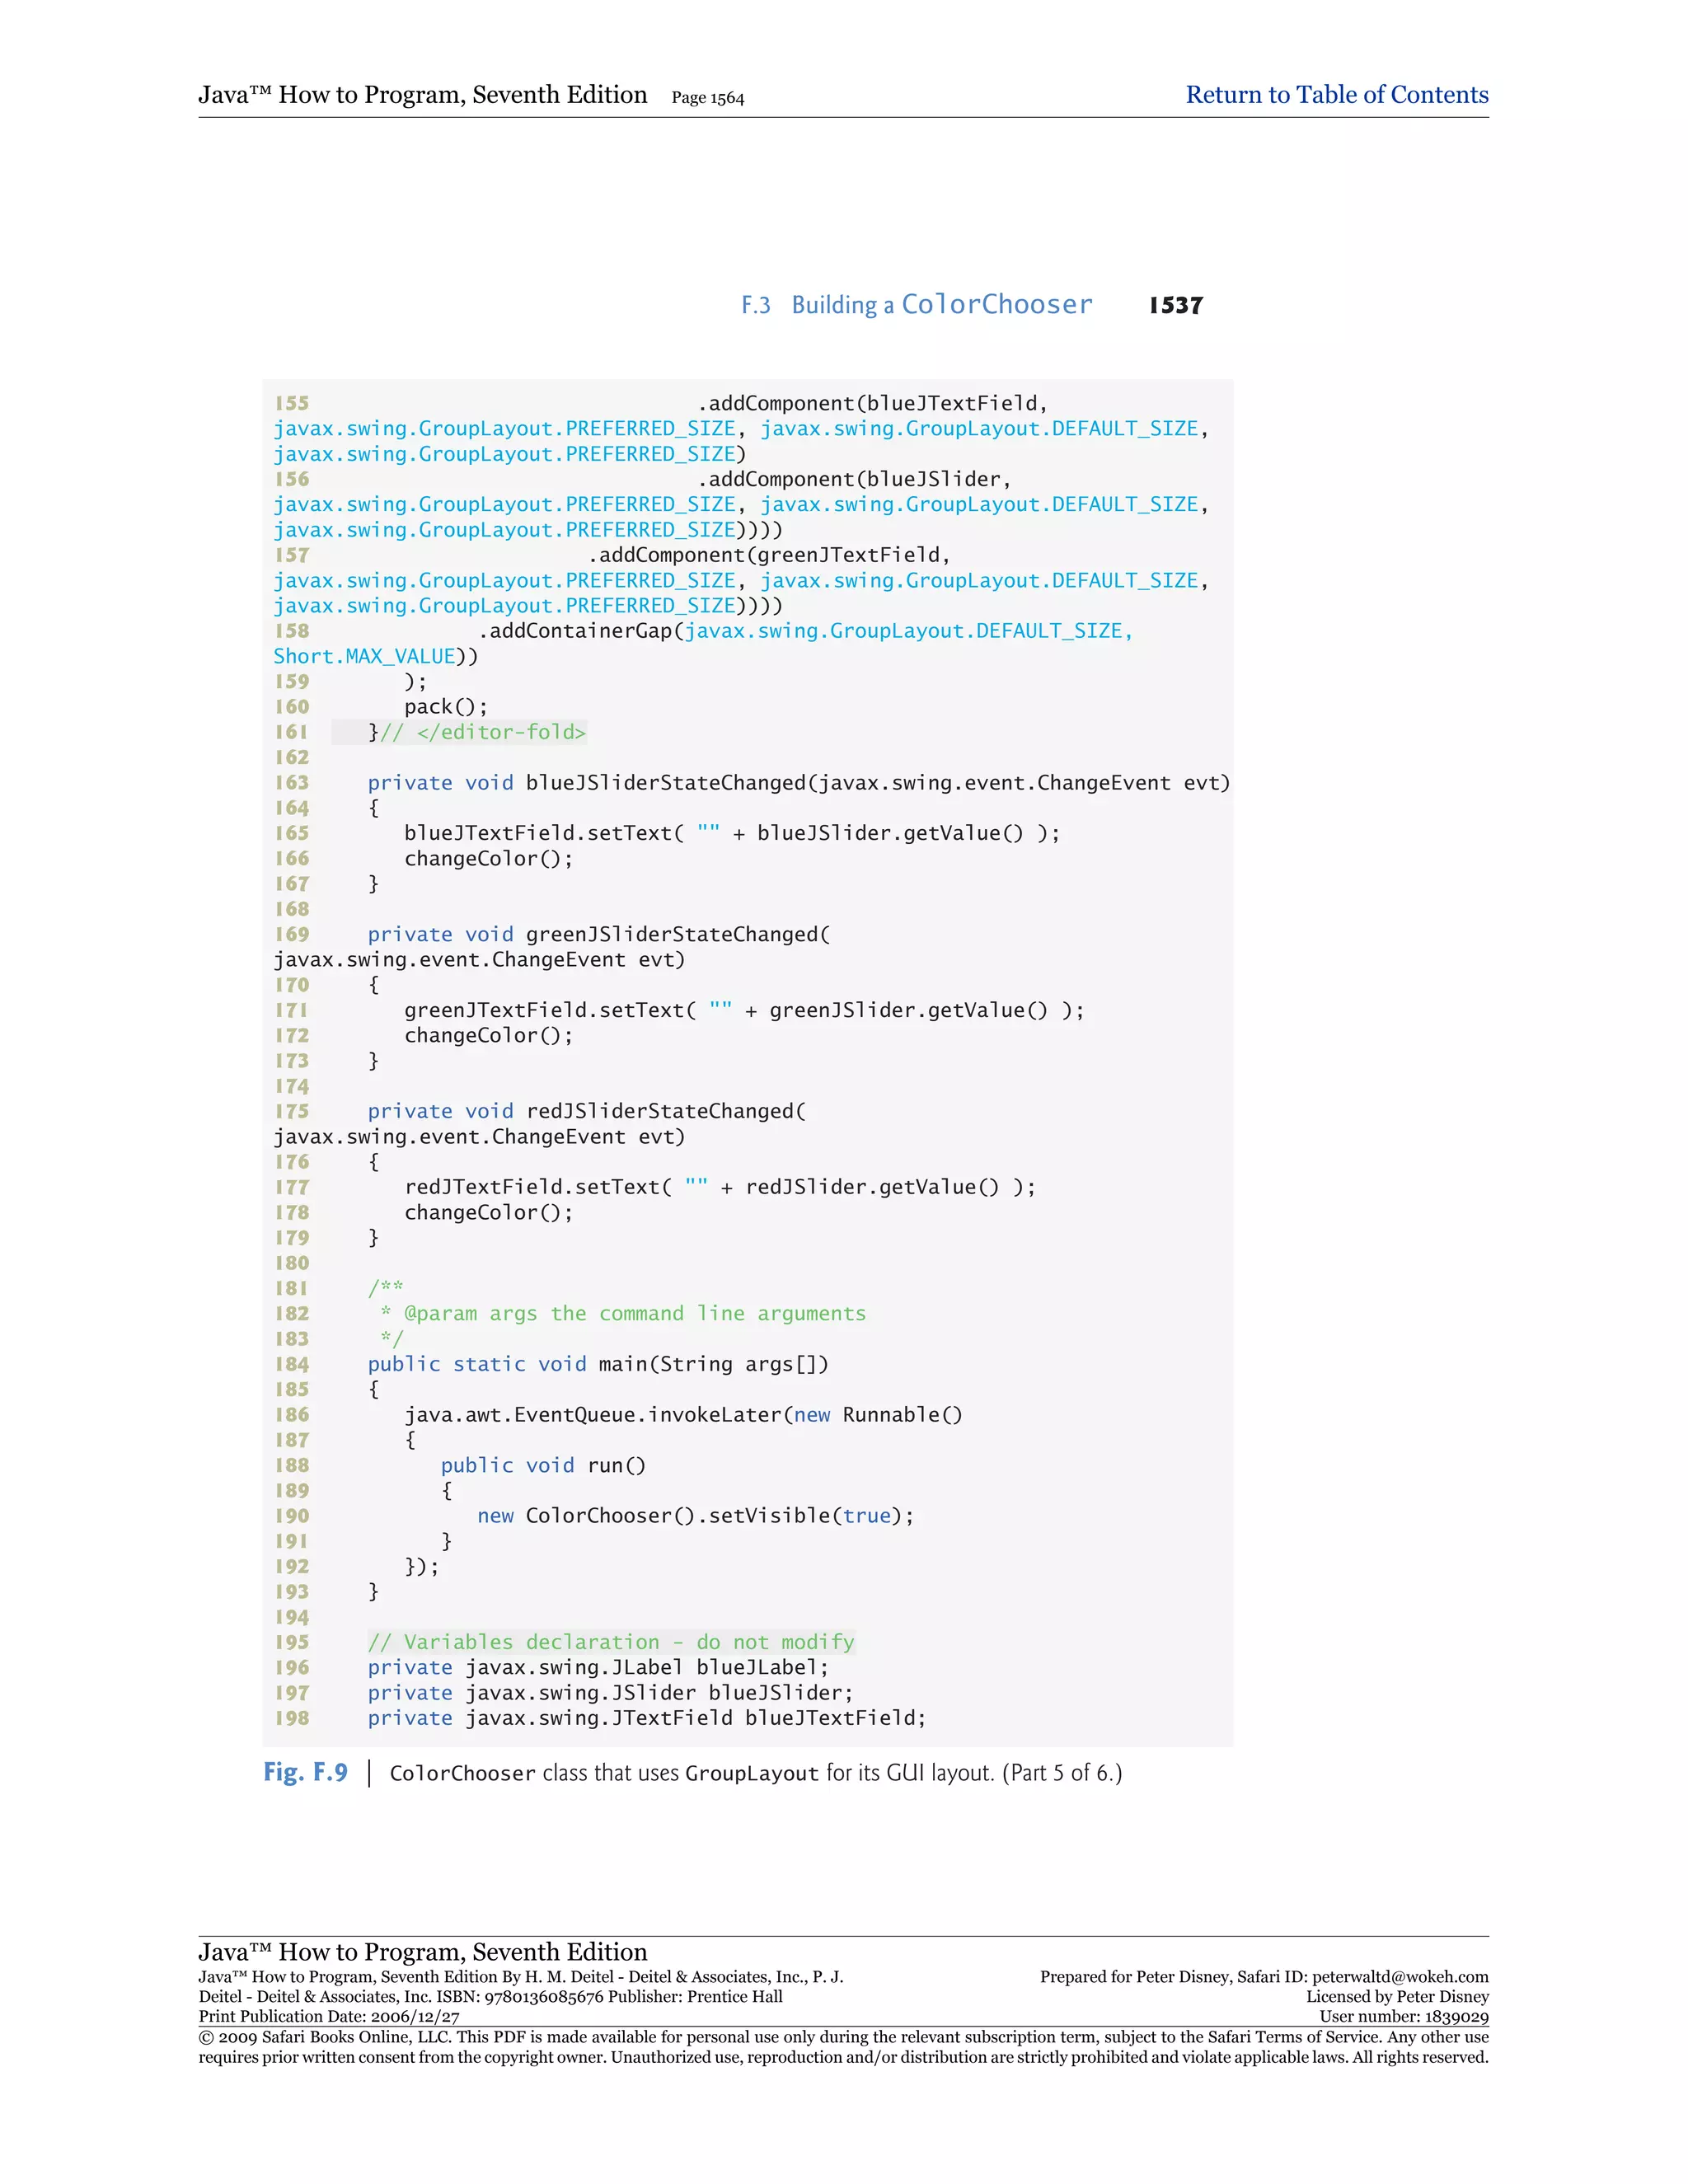Click page number 1537 beside heading
Viewport: 1688px width, 2184px height.
(x=1175, y=305)
